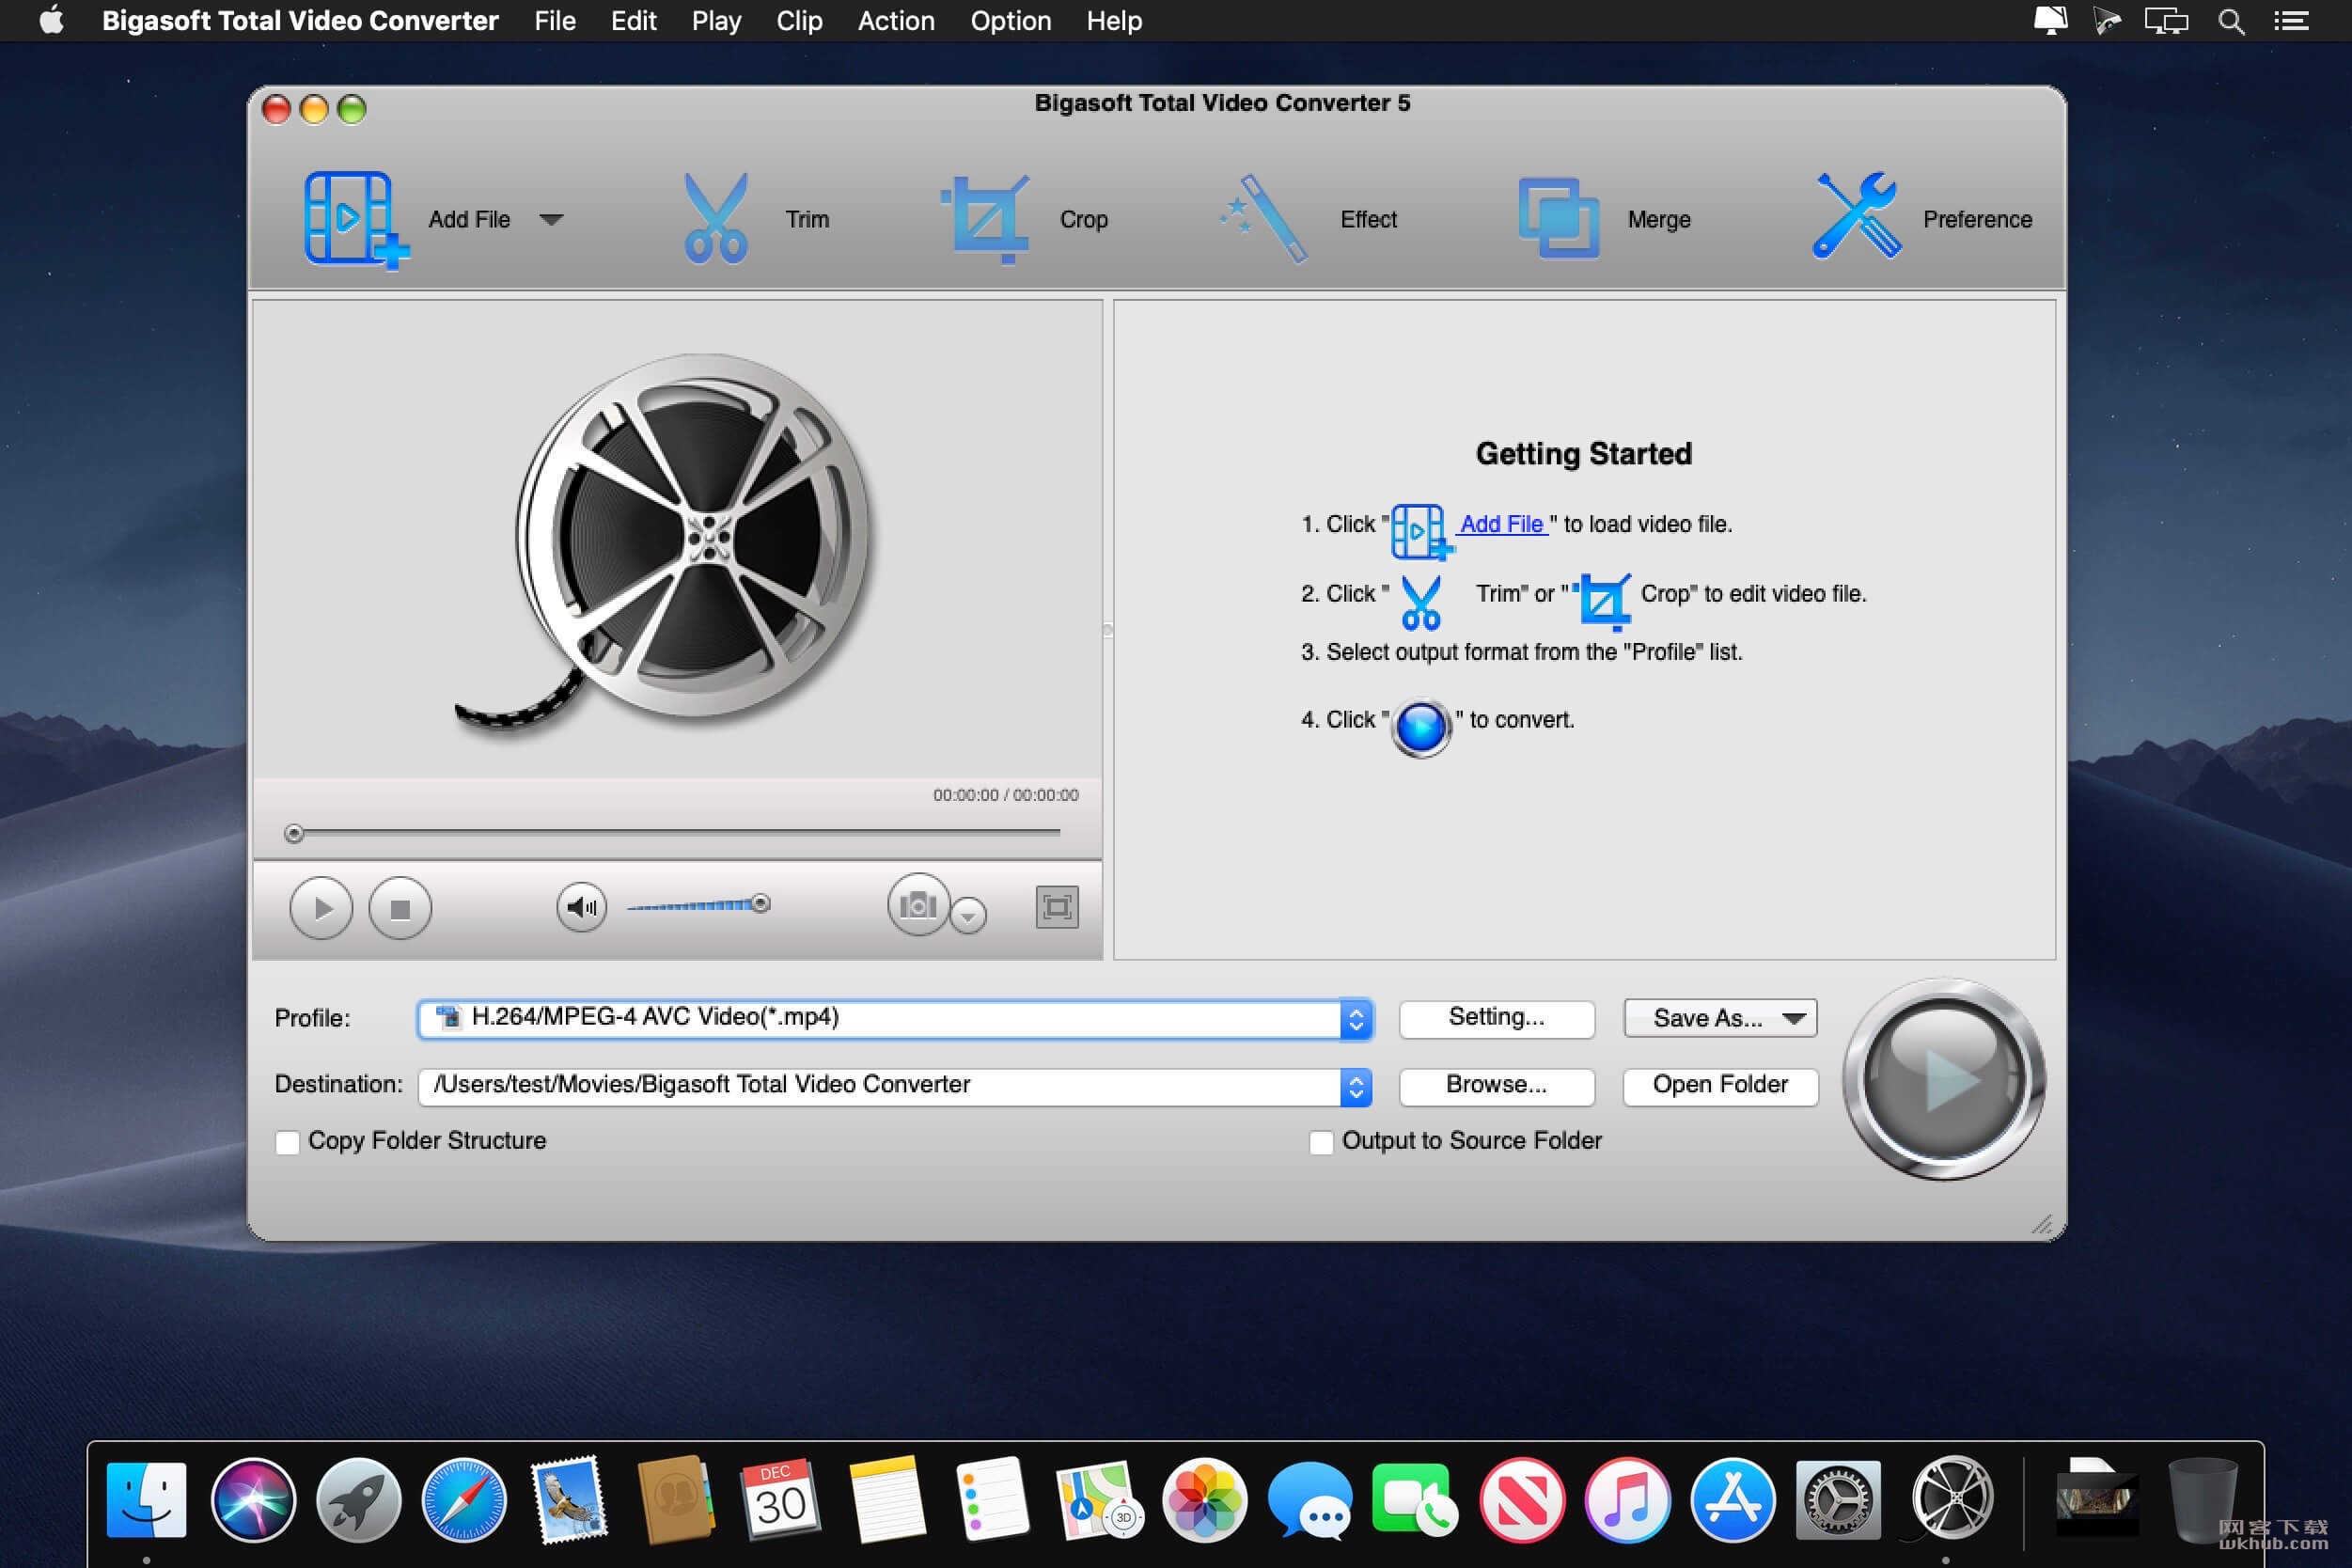Open the Trim scissors tool
The image size is (2352, 1568).
tap(716, 219)
